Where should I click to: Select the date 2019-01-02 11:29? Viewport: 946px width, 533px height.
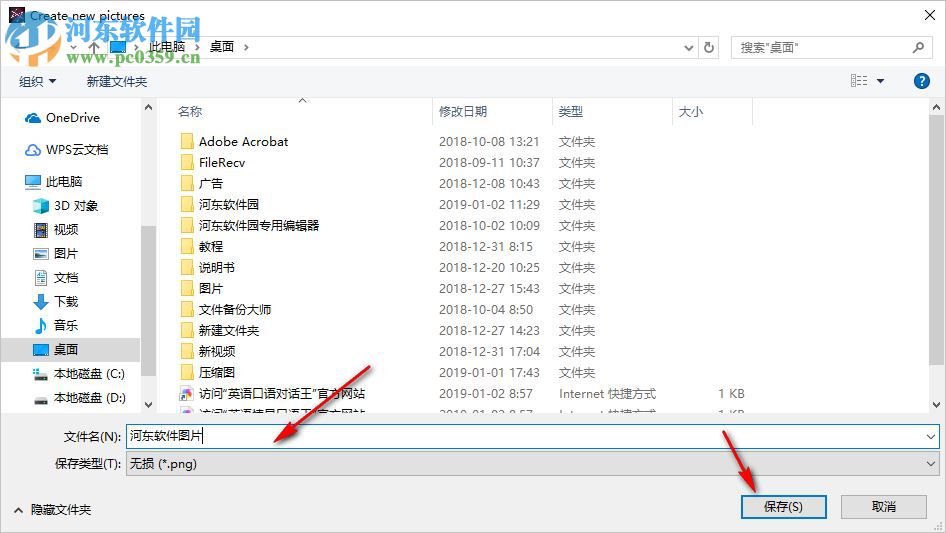pyautogui.click(x=489, y=205)
